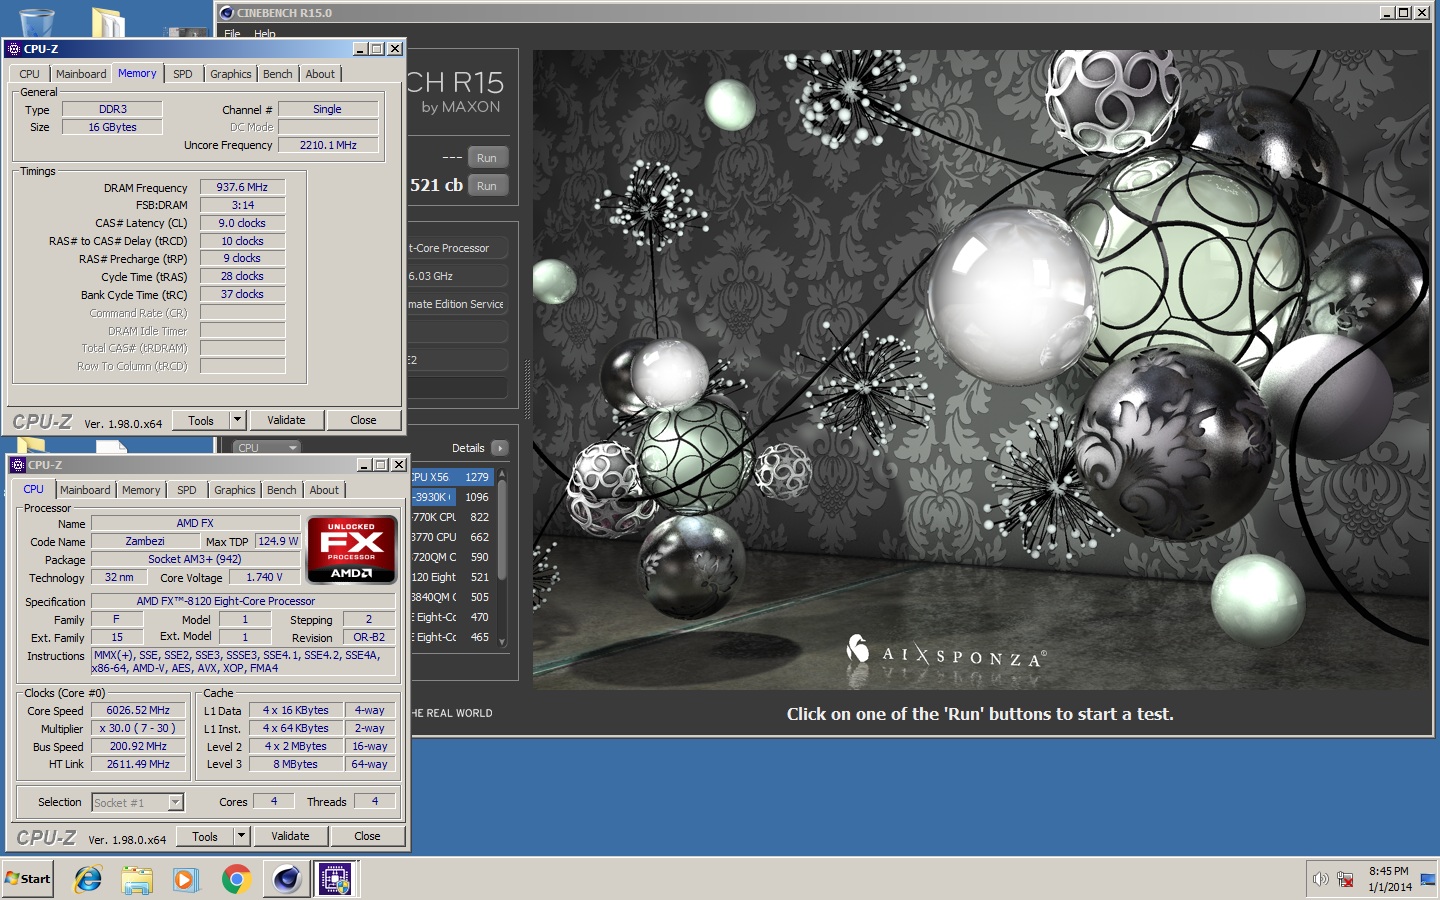This screenshot has width=1440, height=900.
Task: Open the Help menu in Cinebench
Action: pos(265,34)
